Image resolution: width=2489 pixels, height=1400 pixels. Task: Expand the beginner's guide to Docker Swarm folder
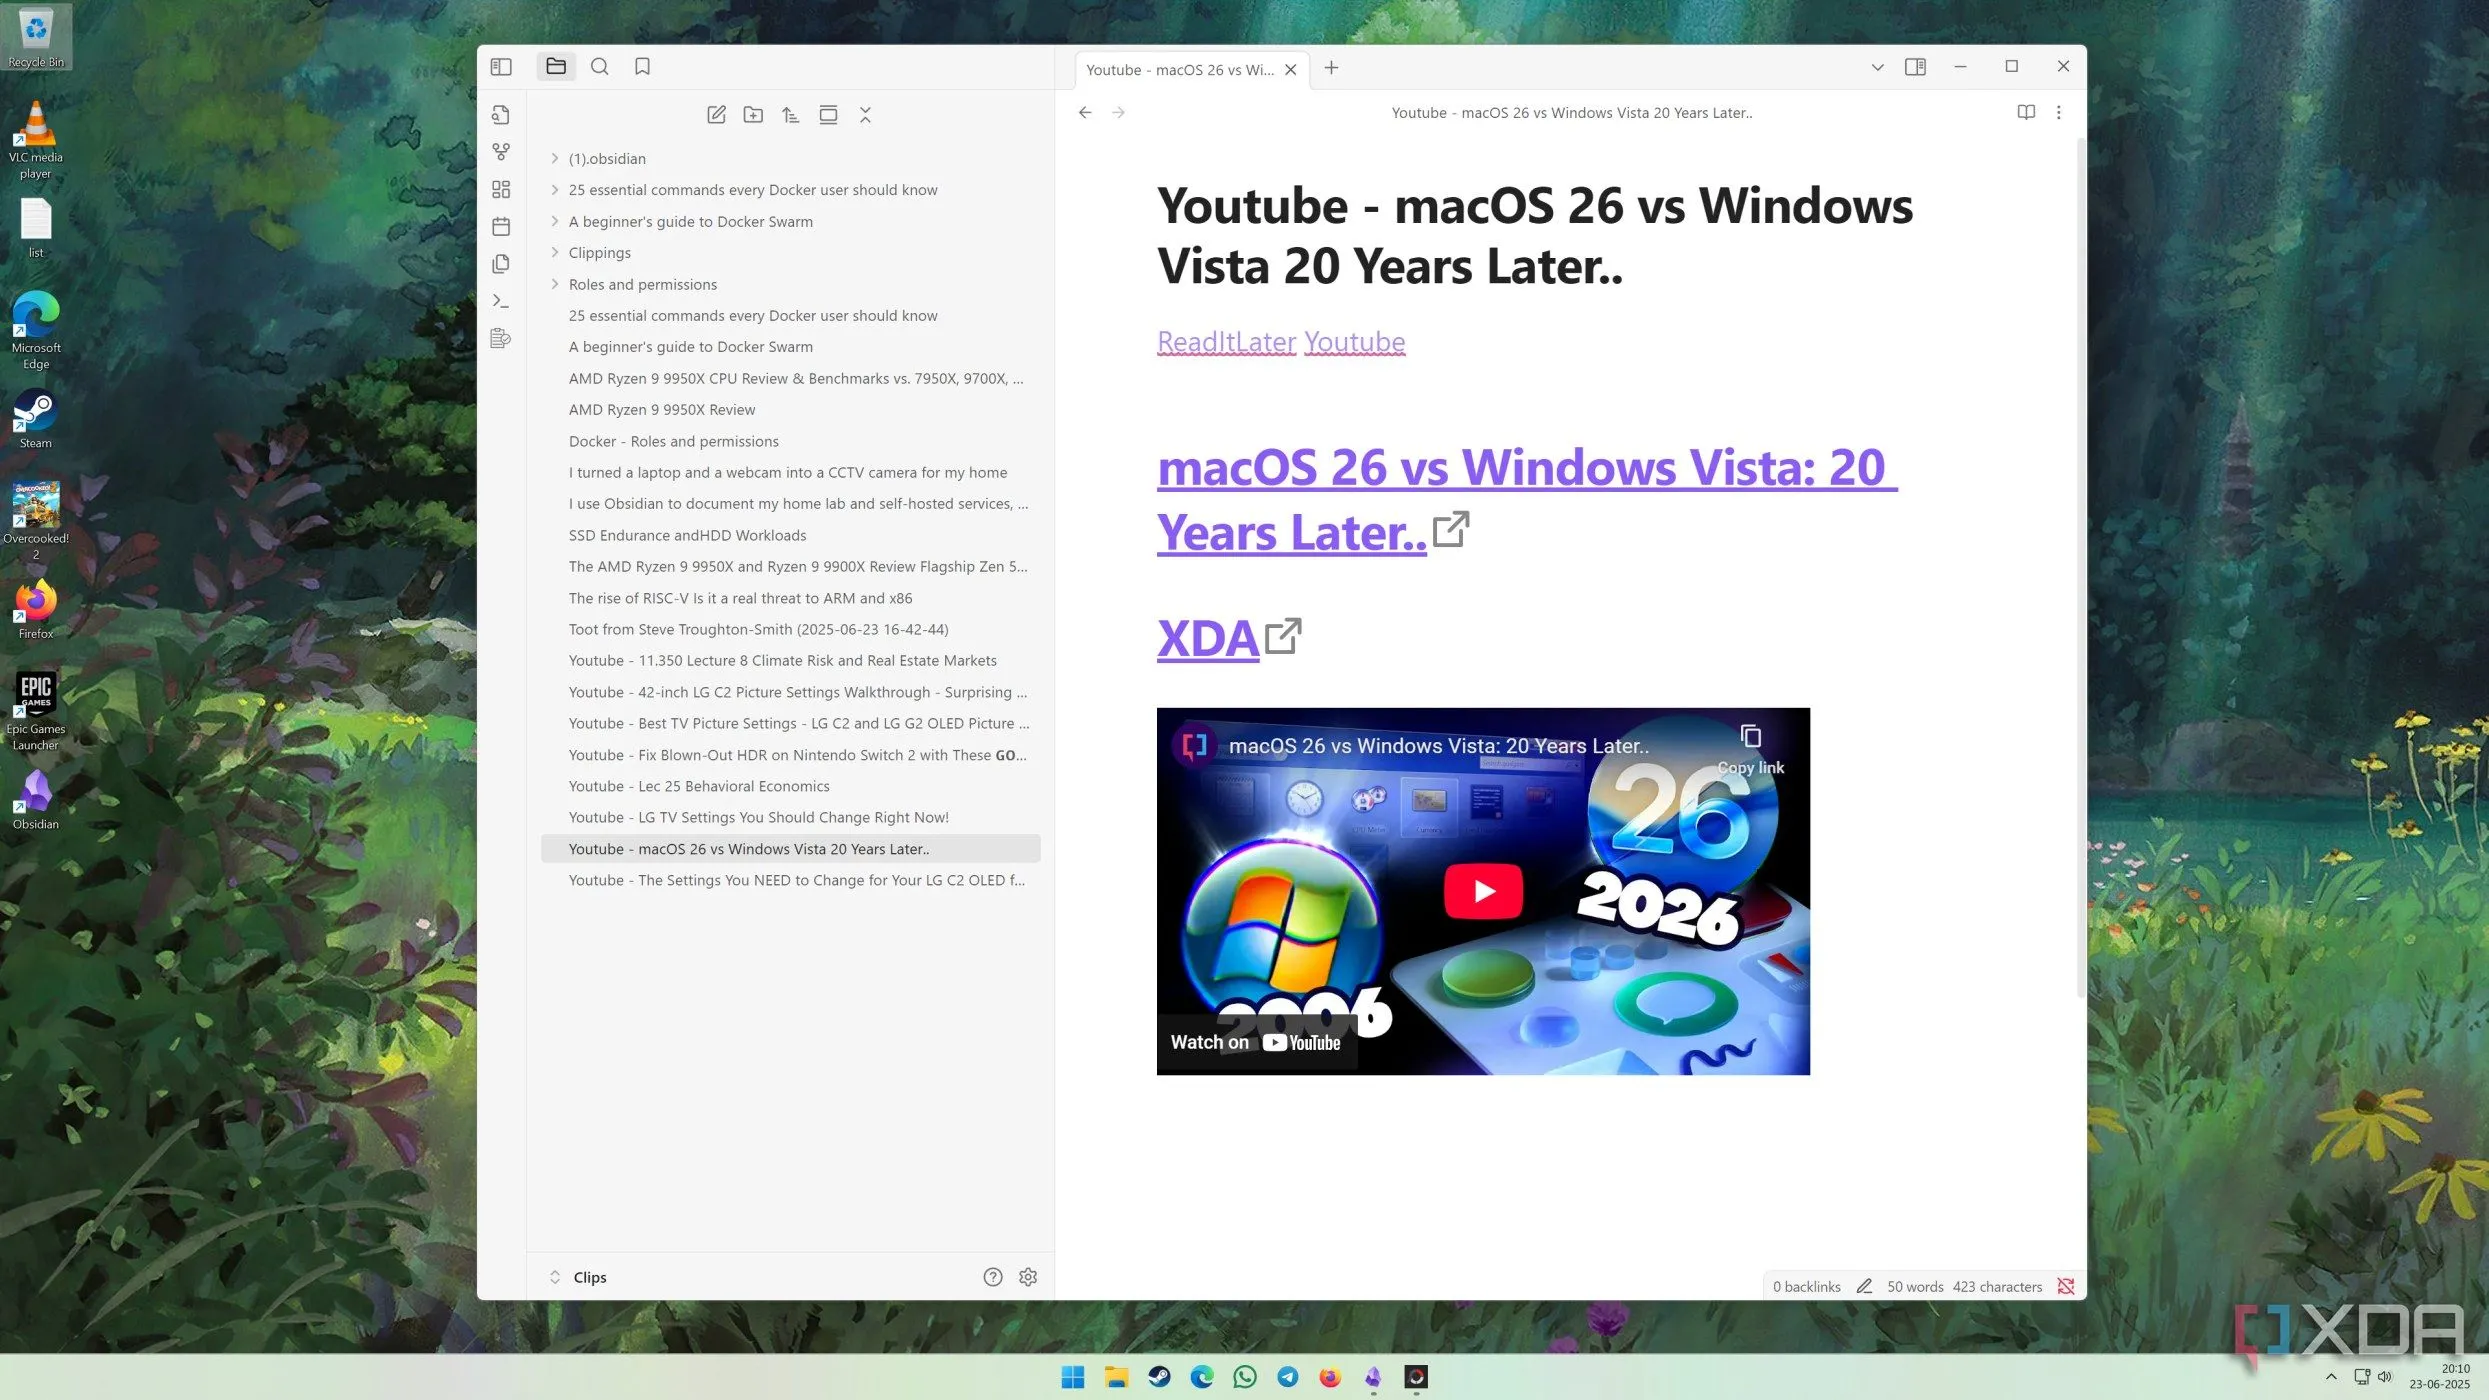pos(555,221)
